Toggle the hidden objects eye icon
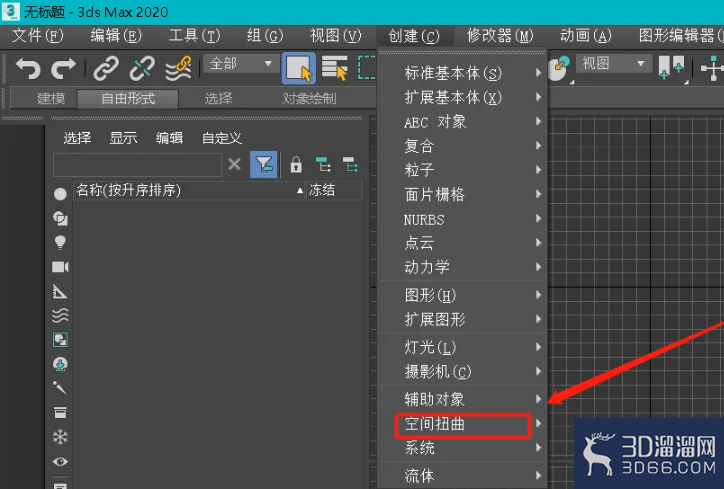 (60, 461)
